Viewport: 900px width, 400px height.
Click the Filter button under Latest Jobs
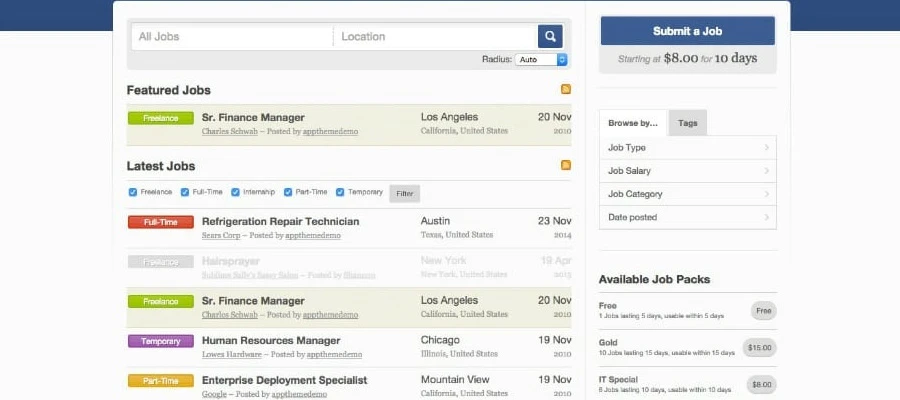tap(405, 193)
